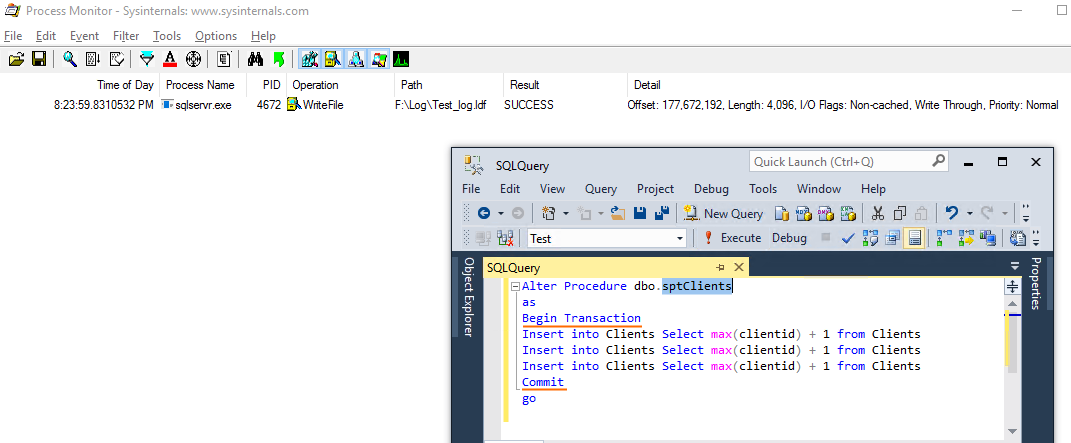Focus the Quick Launch search box
The height and width of the screenshot is (443, 1071).
tap(849, 162)
